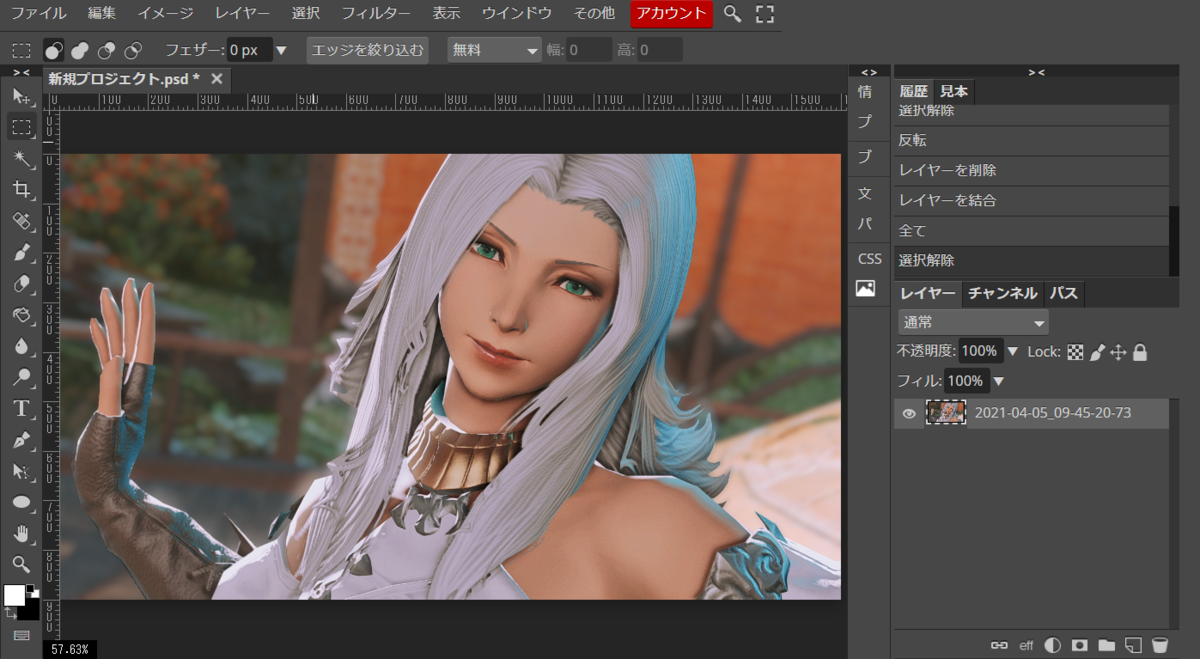Open the CSS side panel

[x=870, y=258]
